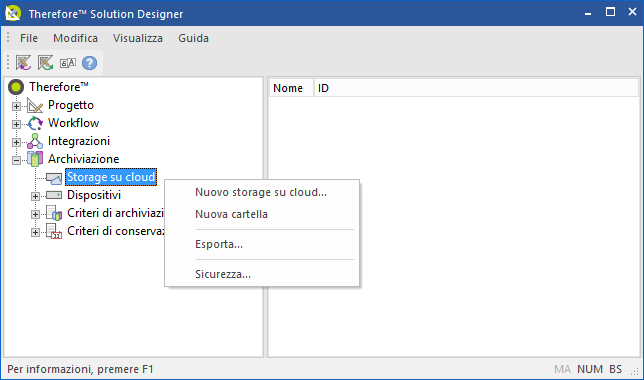644x380 pixels.
Task: Click the Criteri di conservazione icon
Action: click(x=54, y=231)
